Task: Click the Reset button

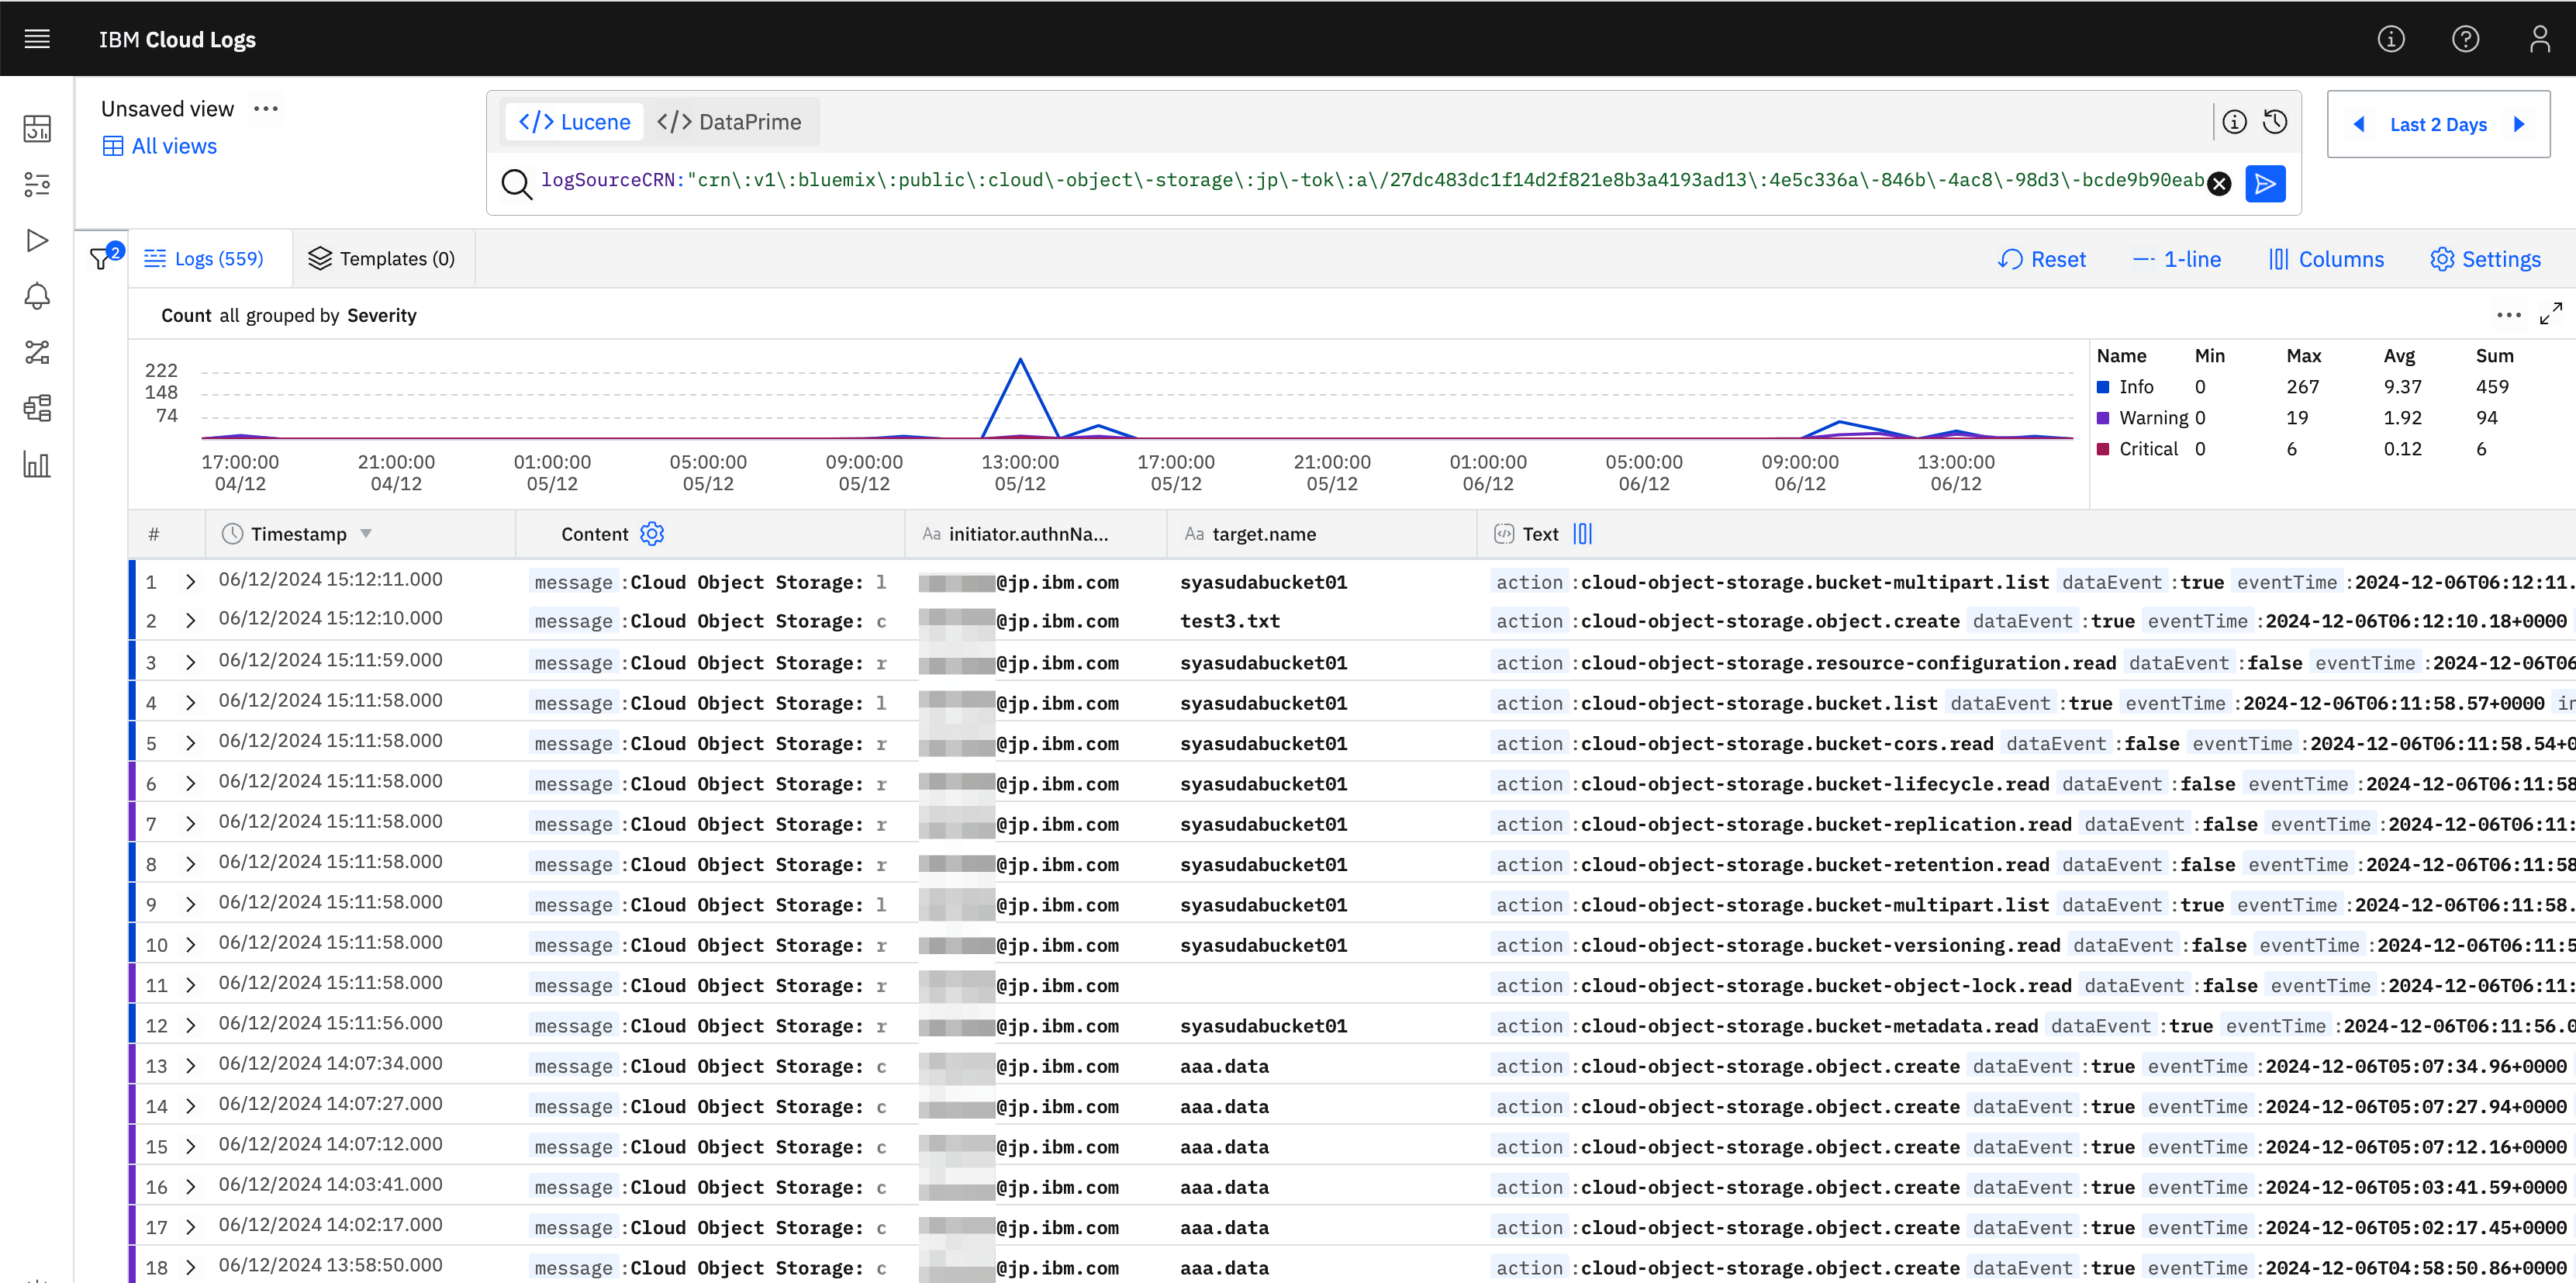Action: 2042,259
